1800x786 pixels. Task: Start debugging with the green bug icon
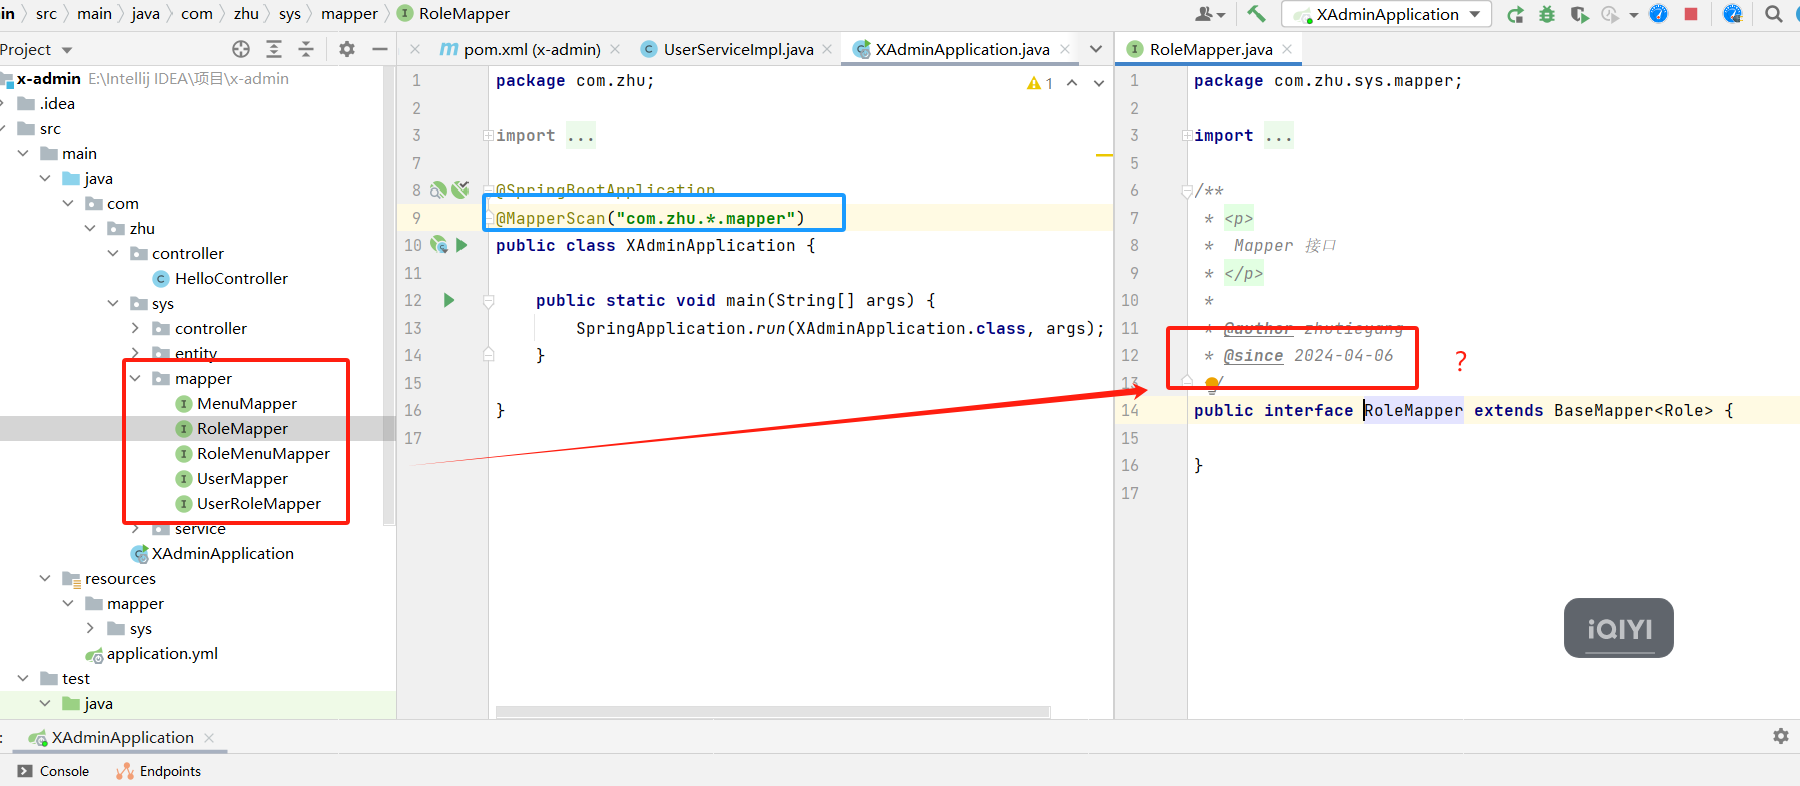click(1547, 14)
